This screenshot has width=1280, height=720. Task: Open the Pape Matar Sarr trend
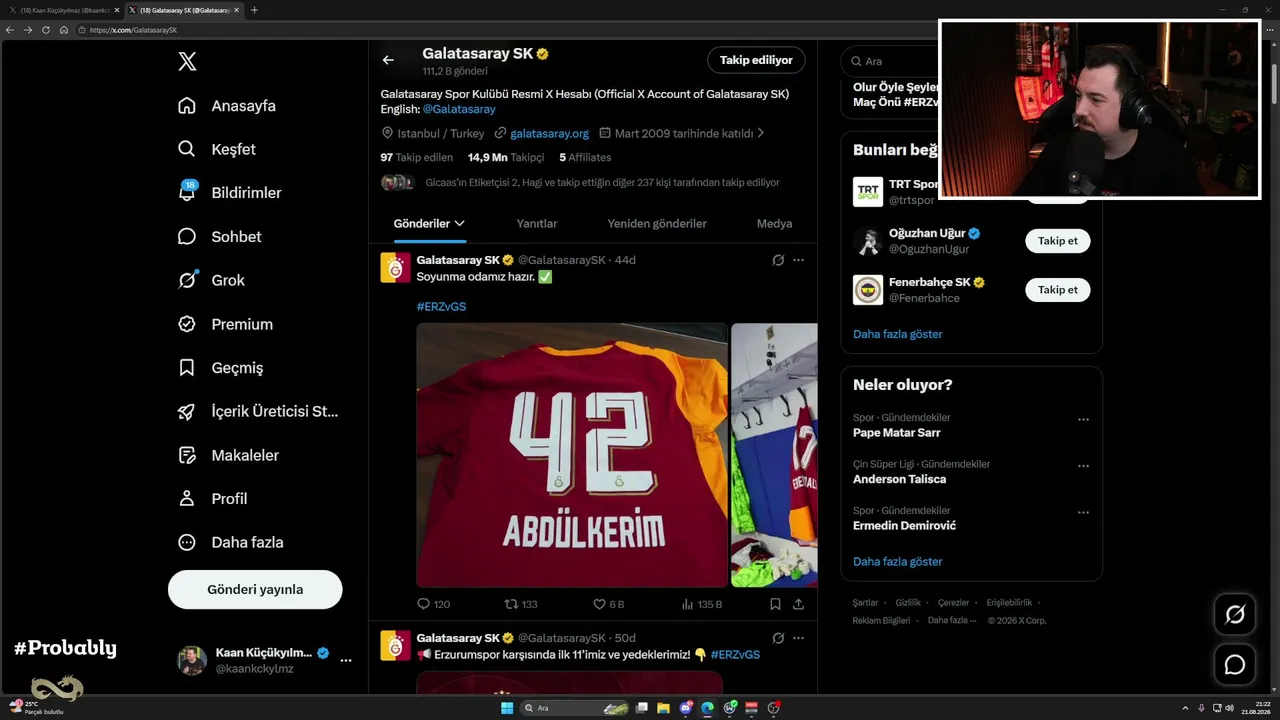point(897,433)
